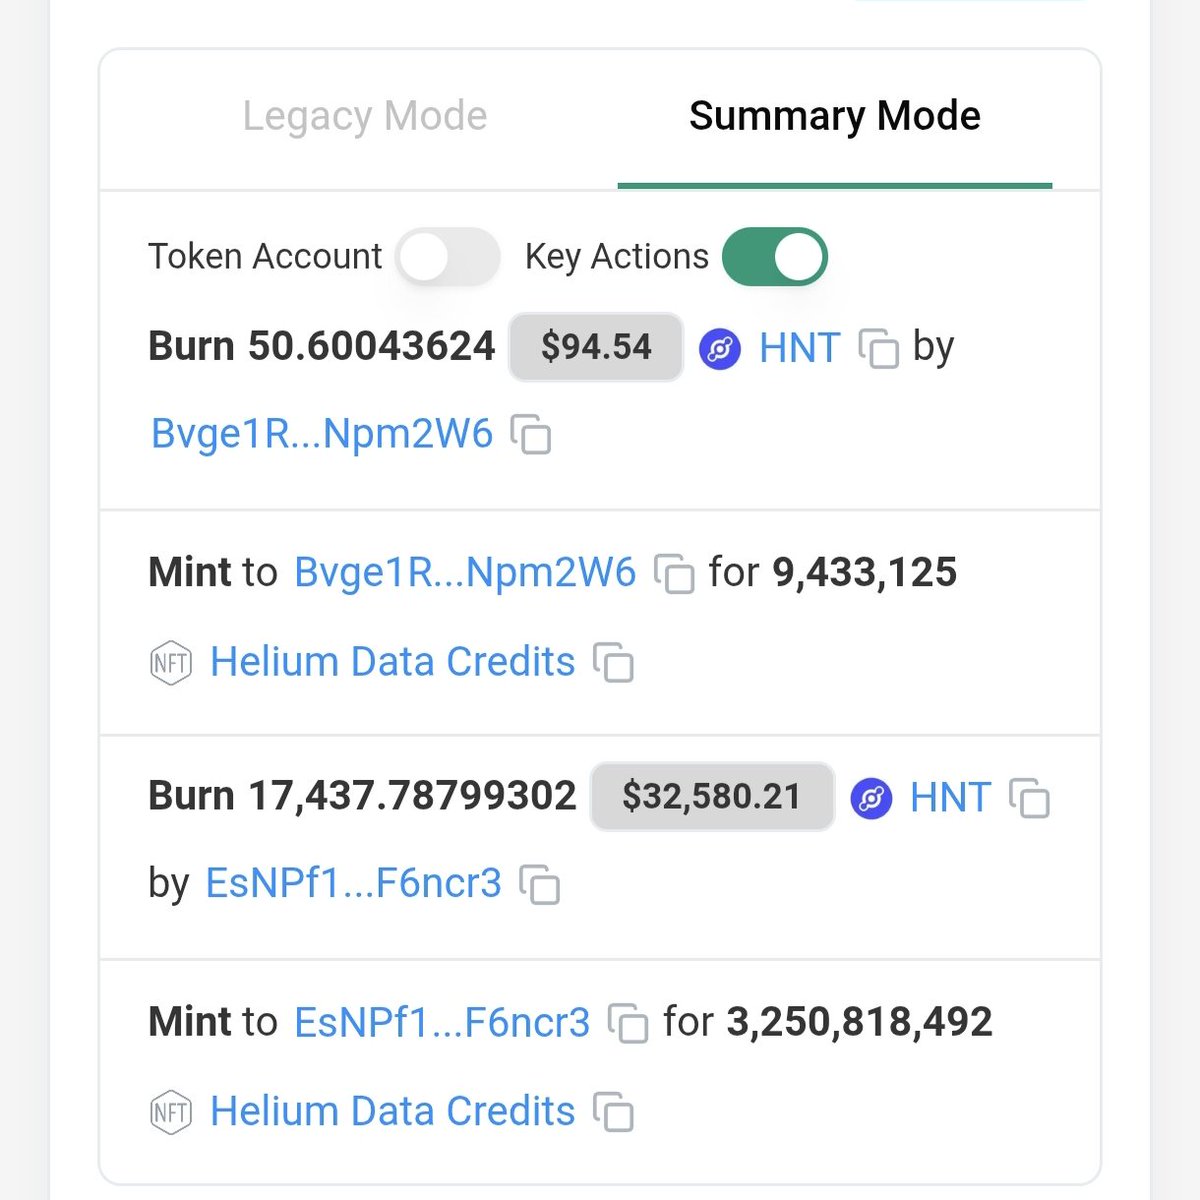1200x1200 pixels.
Task: Click the NFT icon next to the 3,250,818,492 mint
Action: pos(170,1112)
